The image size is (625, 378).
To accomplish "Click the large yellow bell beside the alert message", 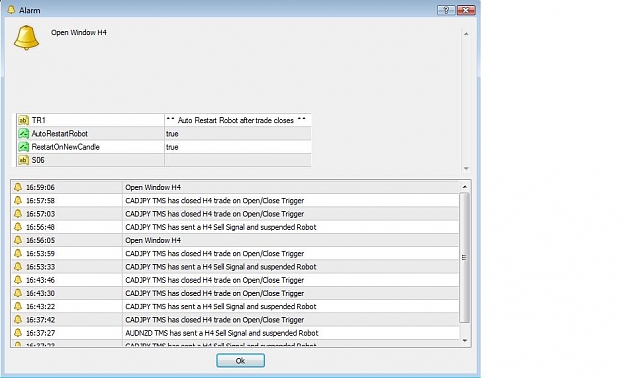I will pos(26,38).
